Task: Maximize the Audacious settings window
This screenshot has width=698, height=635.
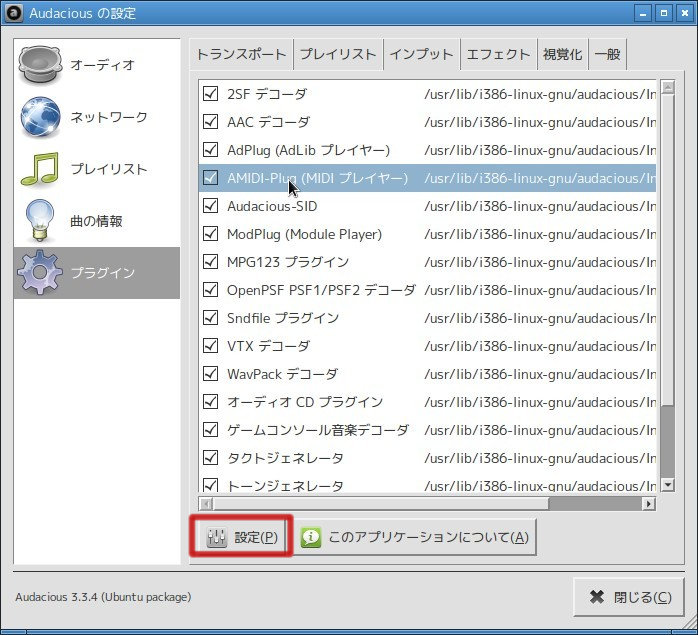Action: click(664, 13)
